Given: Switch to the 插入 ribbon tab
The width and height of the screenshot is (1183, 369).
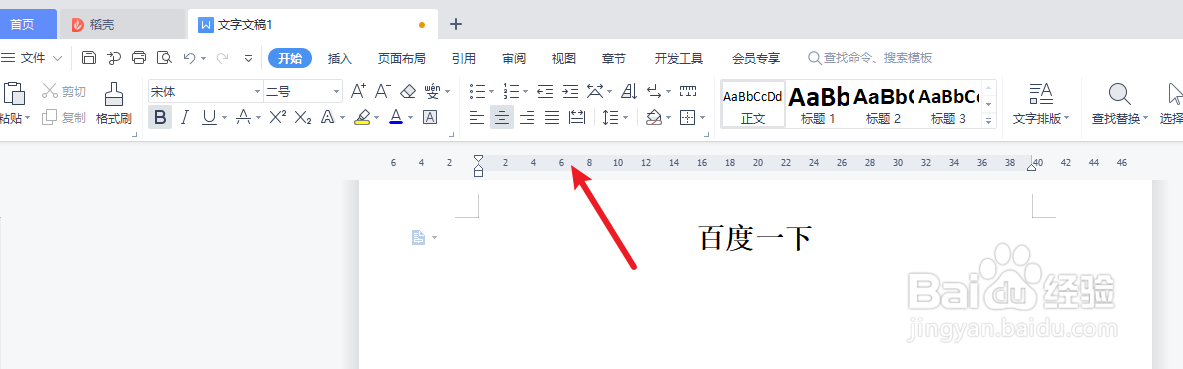Looking at the screenshot, I should 340,58.
